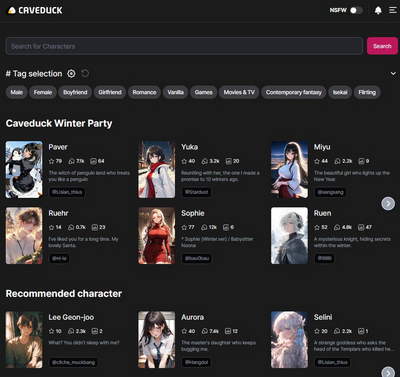Click the image count icon on Ruen
This screenshot has height=377, width=400.
[361, 227]
